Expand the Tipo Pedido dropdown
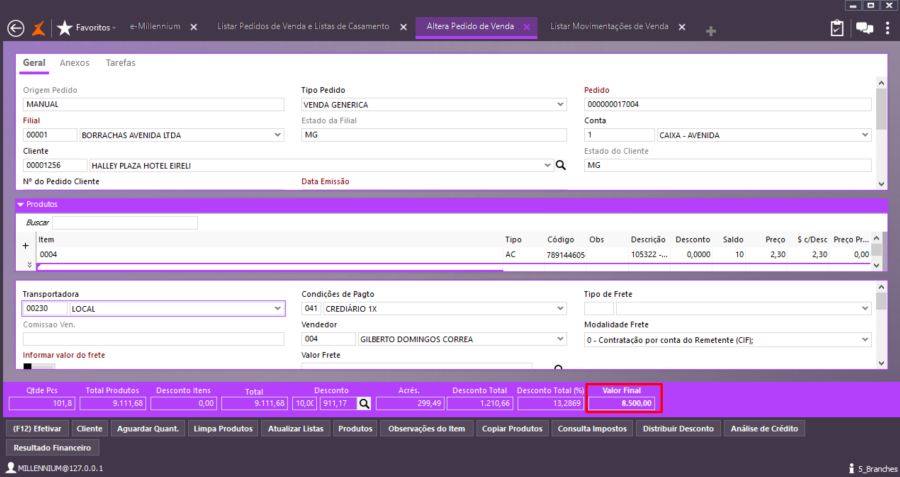The image size is (900, 477). point(559,104)
